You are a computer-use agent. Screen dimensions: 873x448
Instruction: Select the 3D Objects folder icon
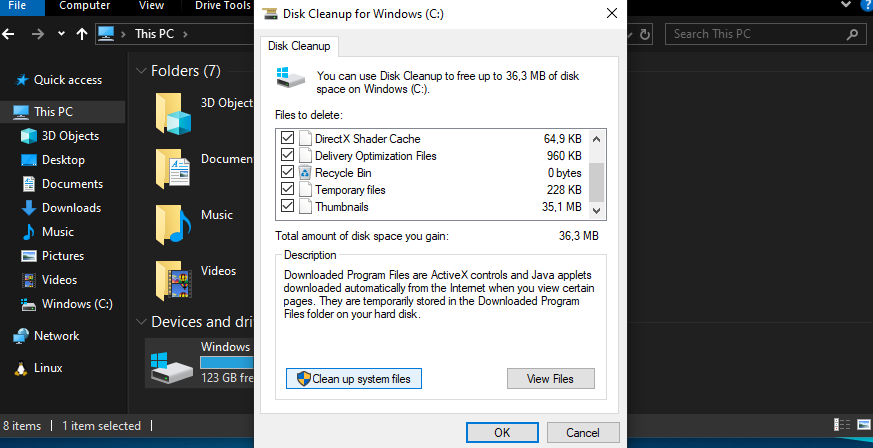point(173,114)
